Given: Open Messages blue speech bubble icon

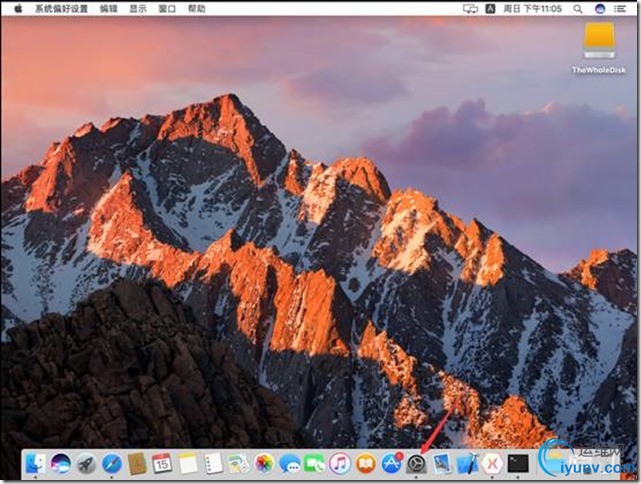Looking at the screenshot, I should (x=289, y=464).
